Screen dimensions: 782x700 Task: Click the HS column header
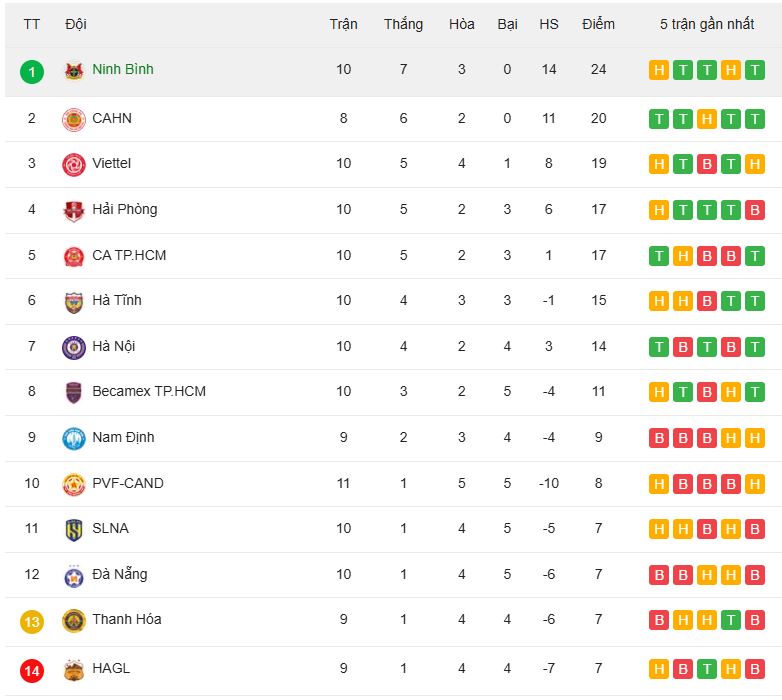[549, 24]
